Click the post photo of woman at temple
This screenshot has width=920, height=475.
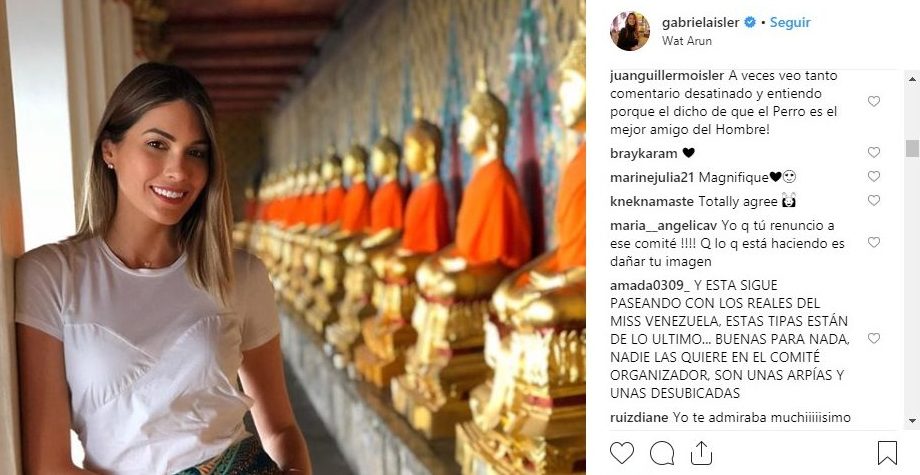293,238
